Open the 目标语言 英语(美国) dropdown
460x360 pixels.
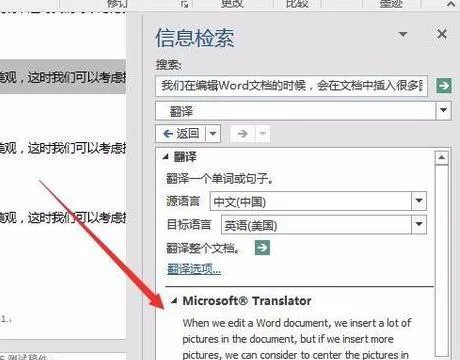(x=419, y=225)
